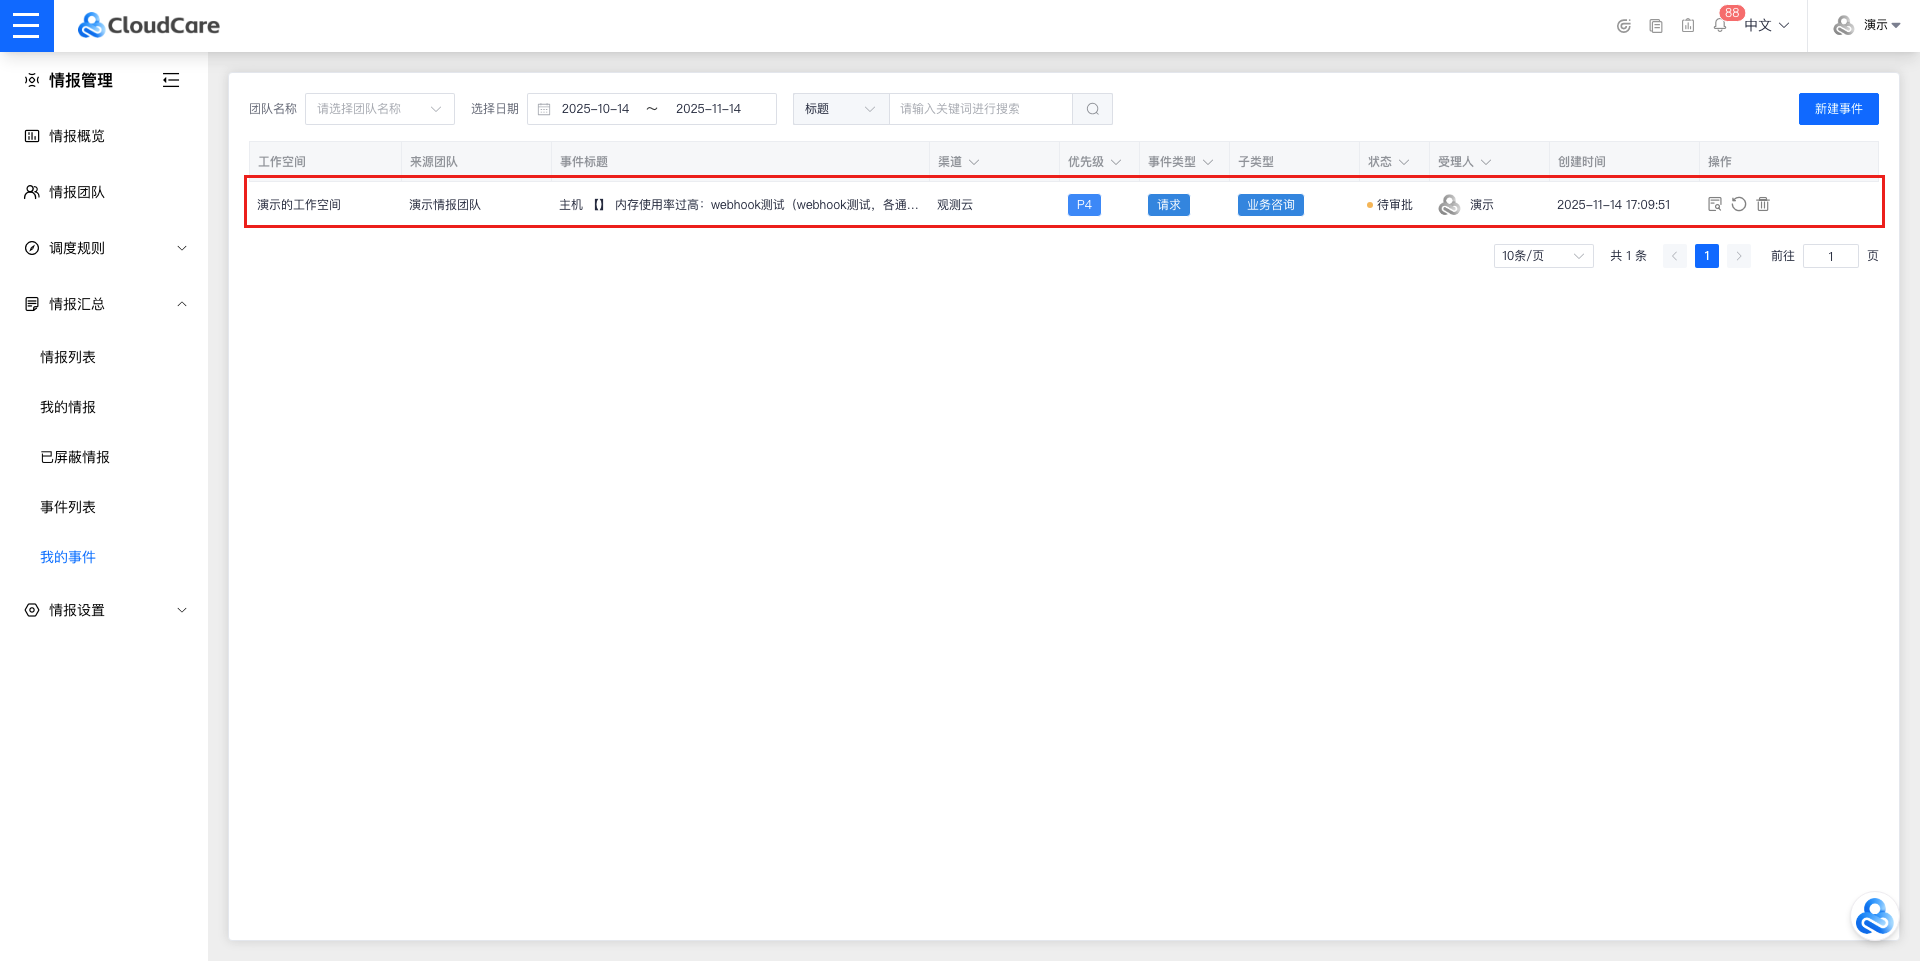Image resolution: width=1920 pixels, height=961 pixels.
Task: Open the hamburger main menu
Action: [x=26, y=26]
